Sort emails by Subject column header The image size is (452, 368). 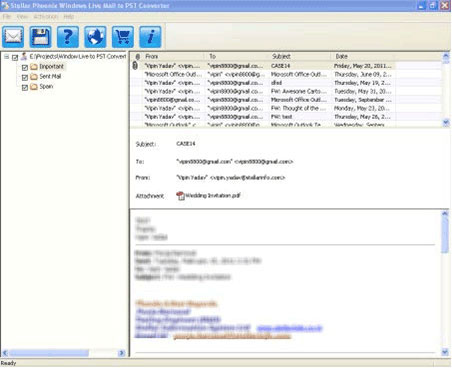[x=300, y=56]
